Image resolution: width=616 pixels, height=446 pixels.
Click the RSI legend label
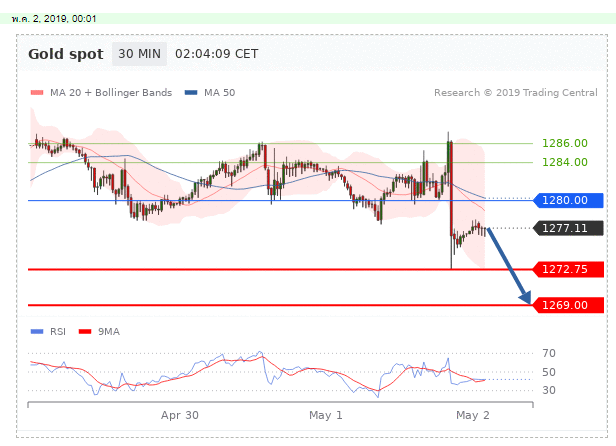coord(58,332)
